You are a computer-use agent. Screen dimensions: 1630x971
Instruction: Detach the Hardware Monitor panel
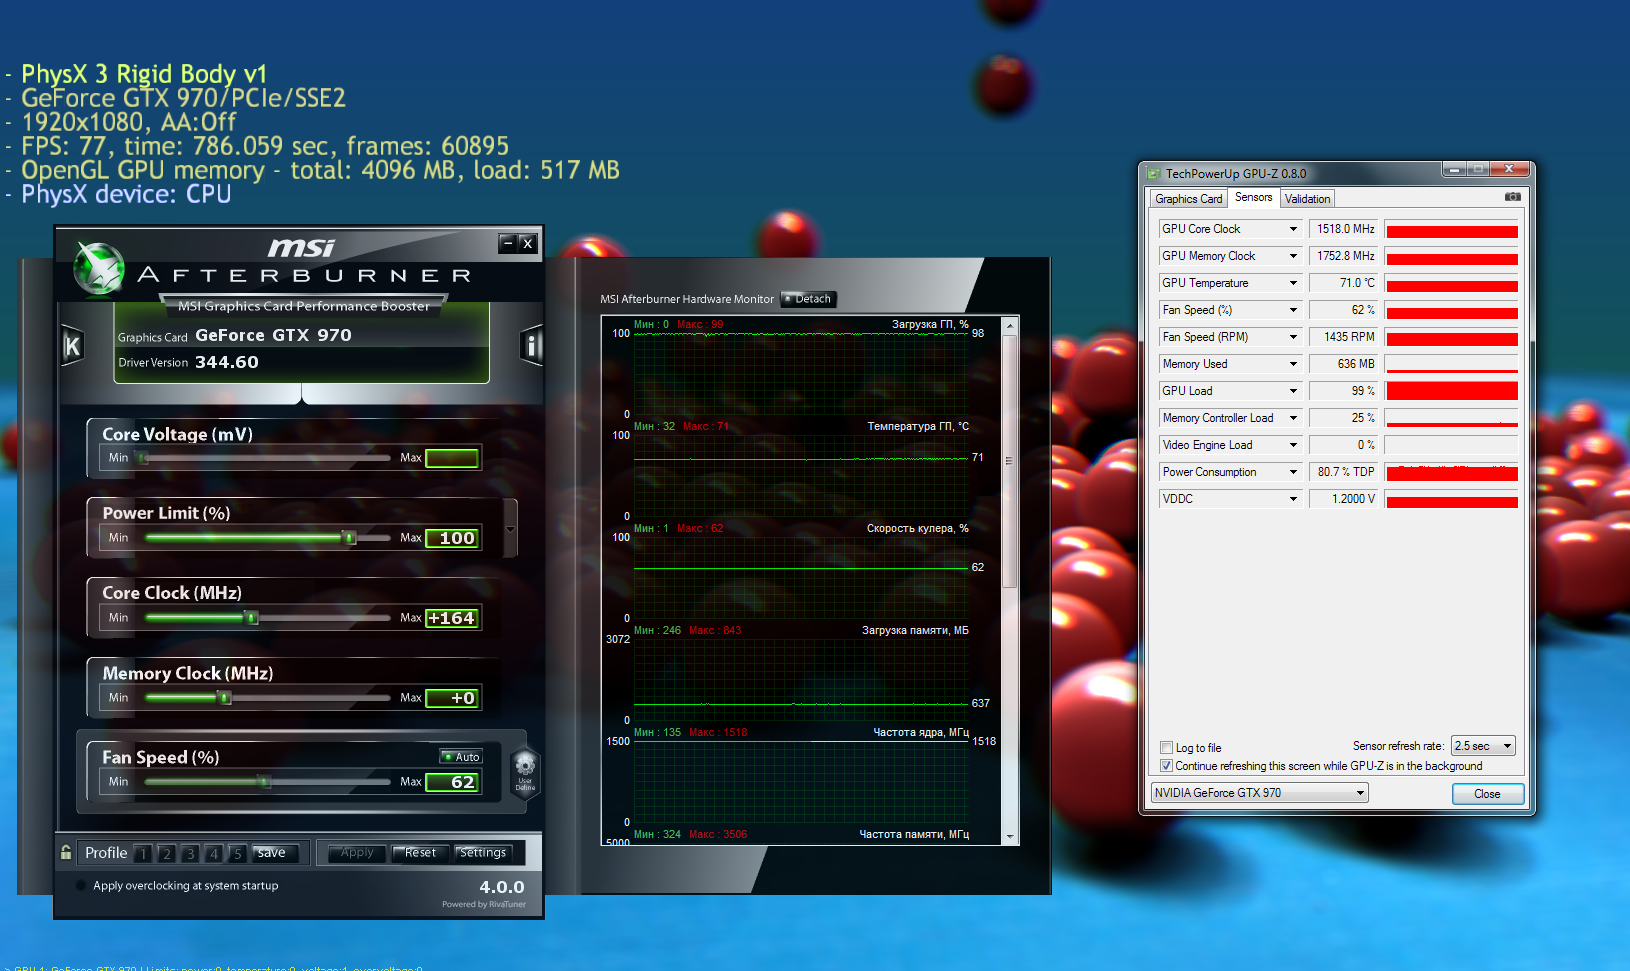click(808, 299)
